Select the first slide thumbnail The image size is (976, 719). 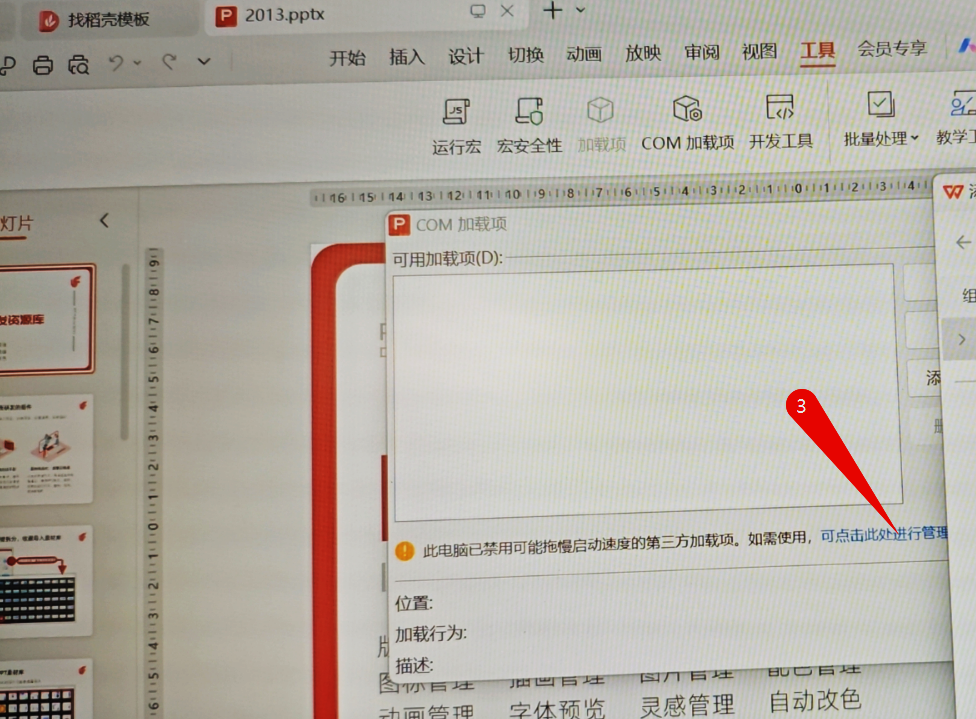[x=46, y=319]
